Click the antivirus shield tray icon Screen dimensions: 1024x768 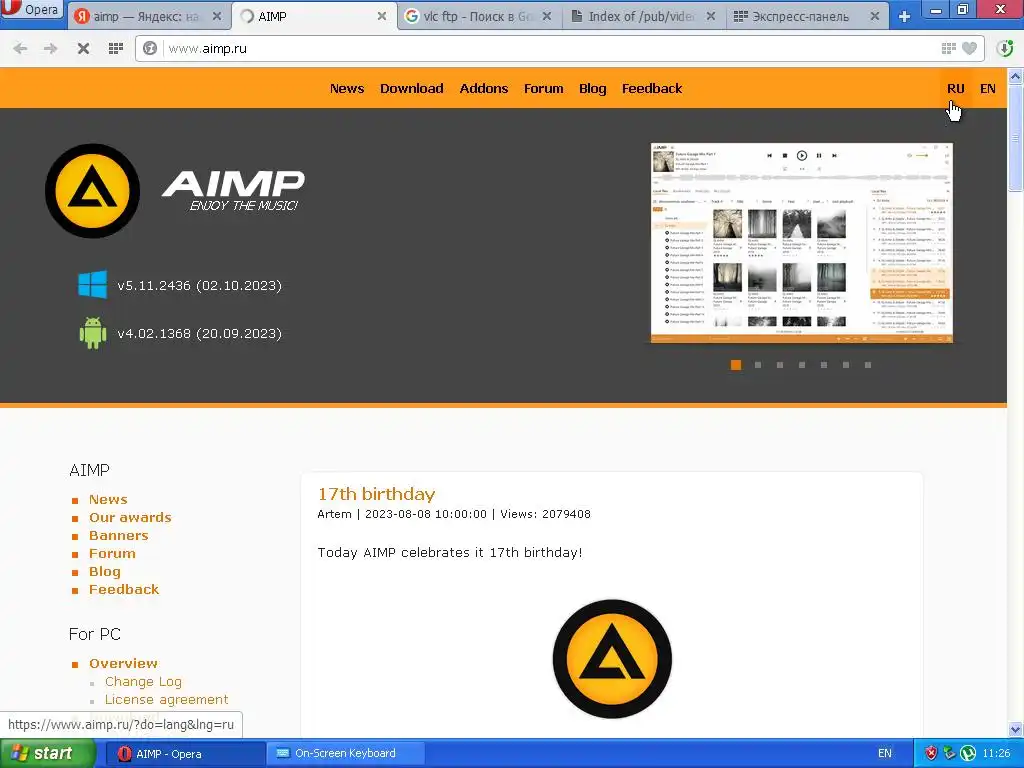pos(931,753)
